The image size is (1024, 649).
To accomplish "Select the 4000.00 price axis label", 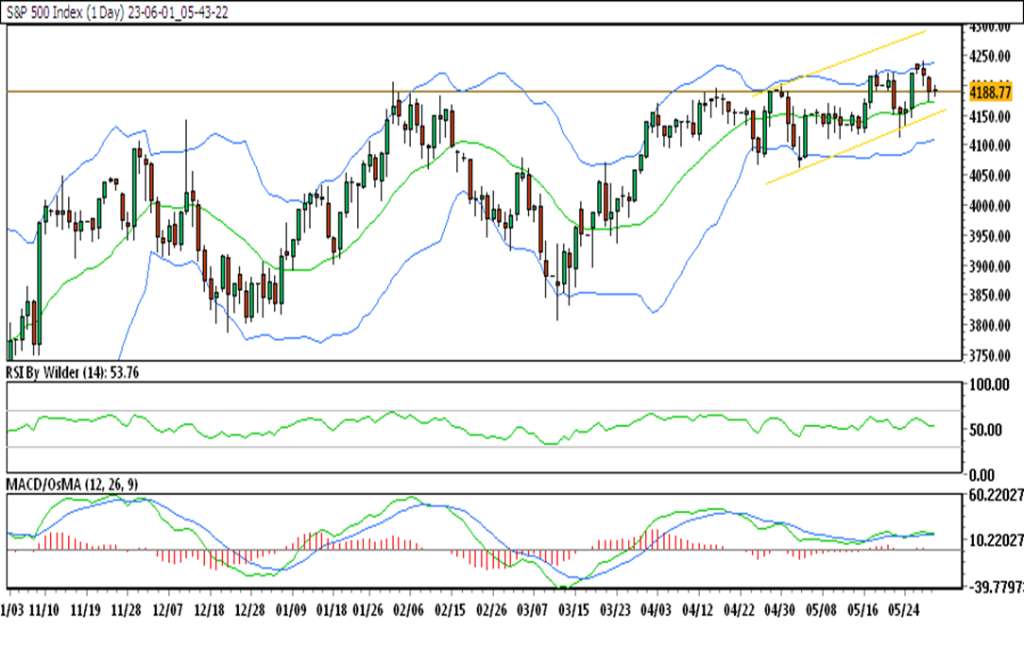I will pos(990,206).
